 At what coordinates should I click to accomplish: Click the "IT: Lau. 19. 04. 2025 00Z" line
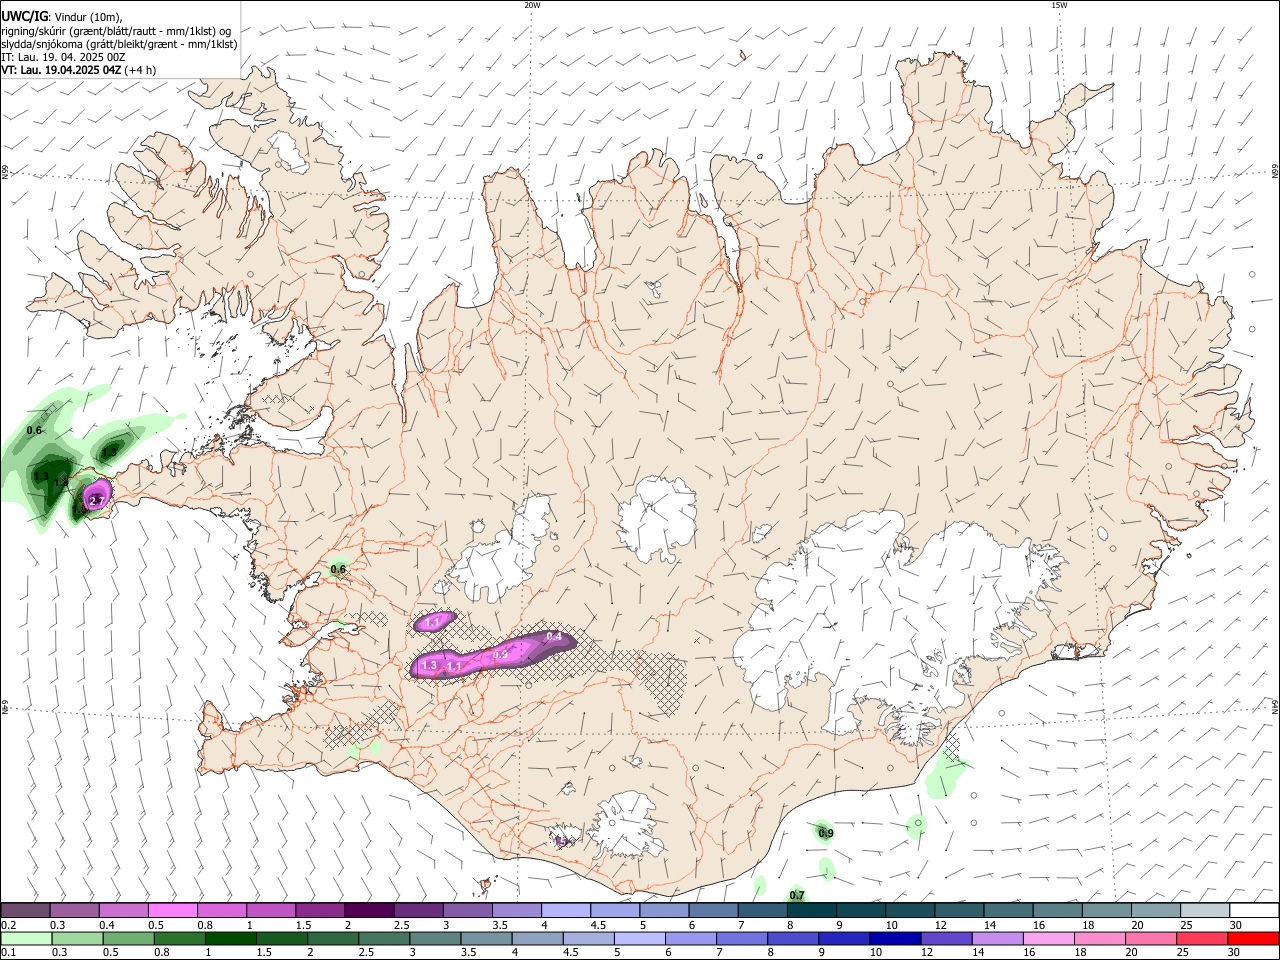(x=63, y=57)
